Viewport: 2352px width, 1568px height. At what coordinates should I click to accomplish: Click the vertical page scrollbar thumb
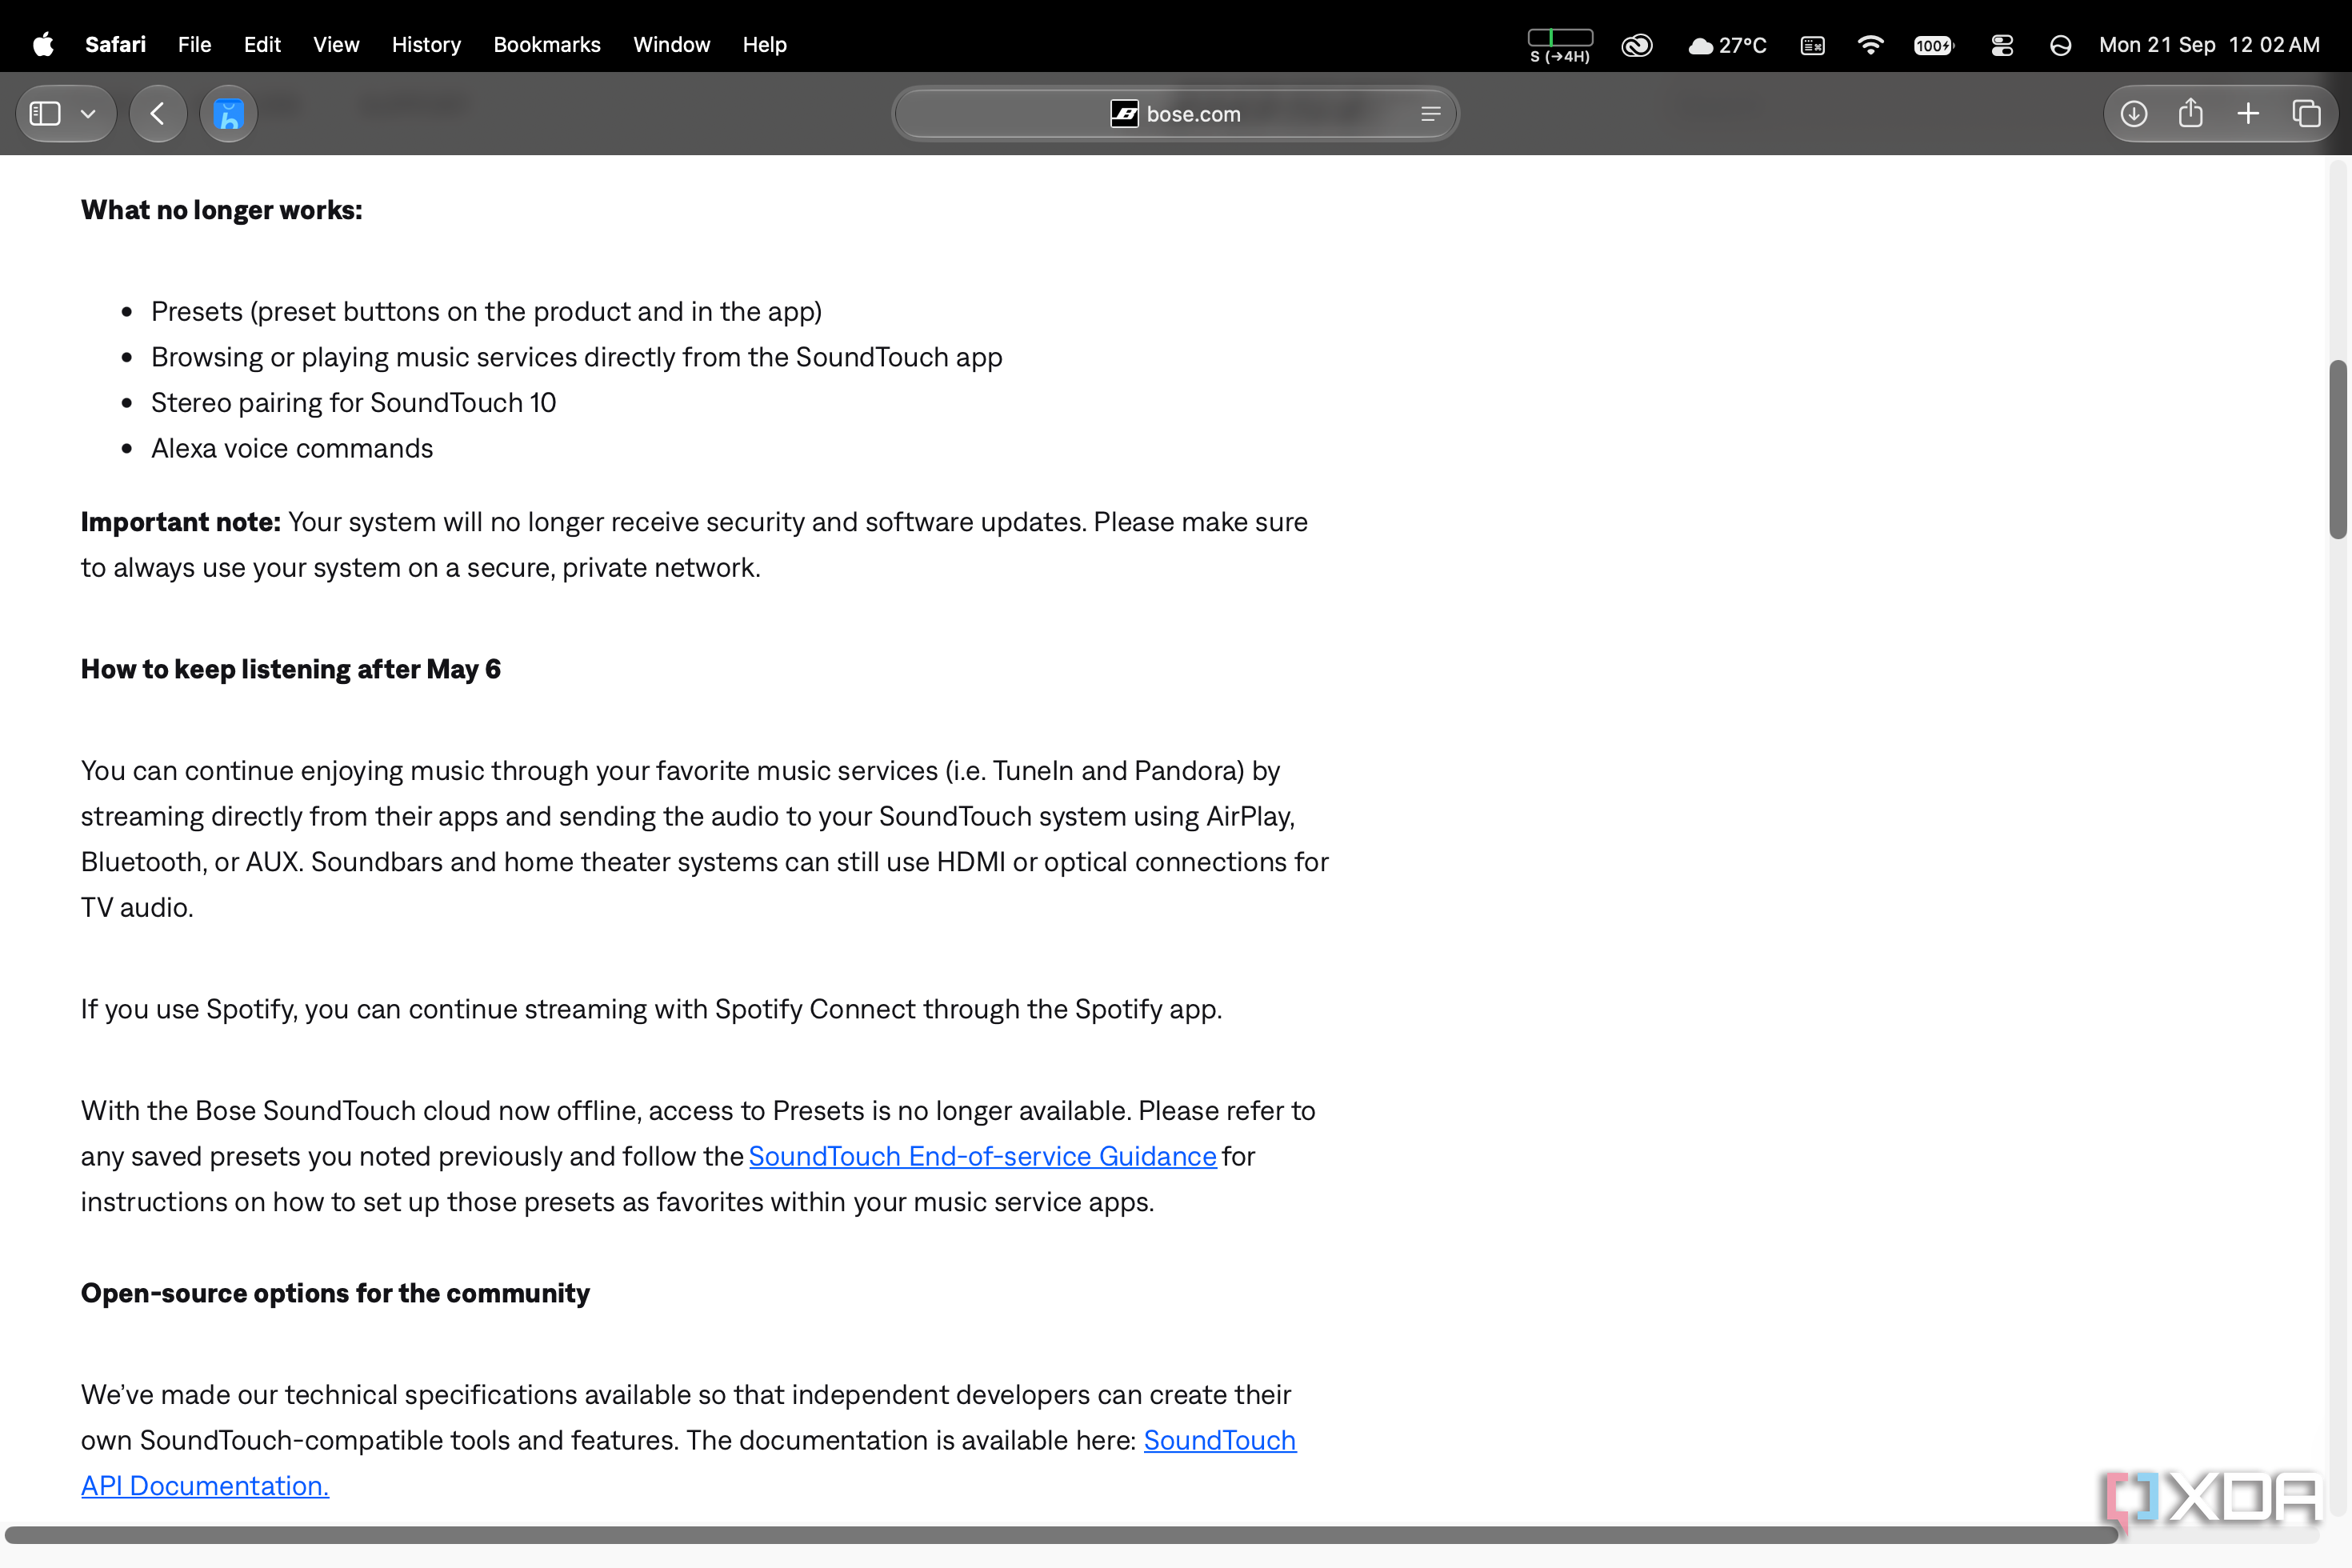click(x=2337, y=449)
